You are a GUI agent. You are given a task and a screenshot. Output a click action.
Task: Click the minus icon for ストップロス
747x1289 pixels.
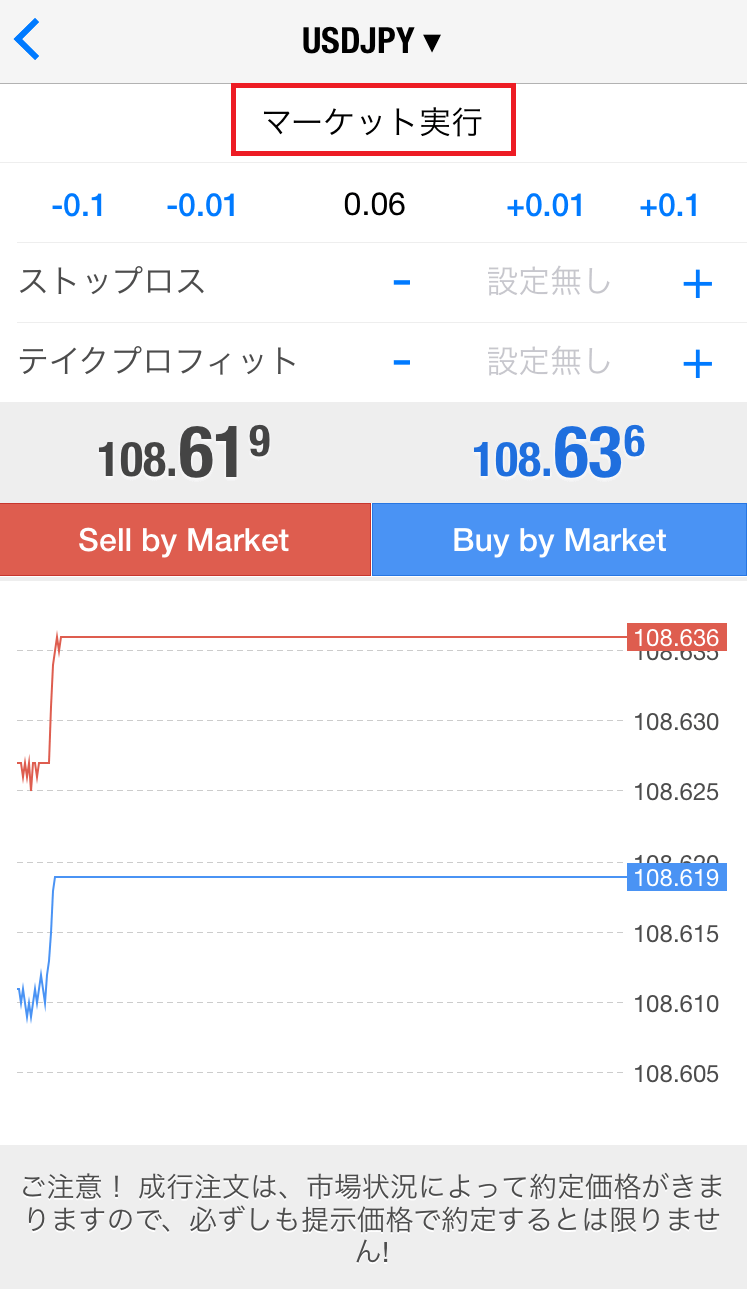click(x=402, y=283)
